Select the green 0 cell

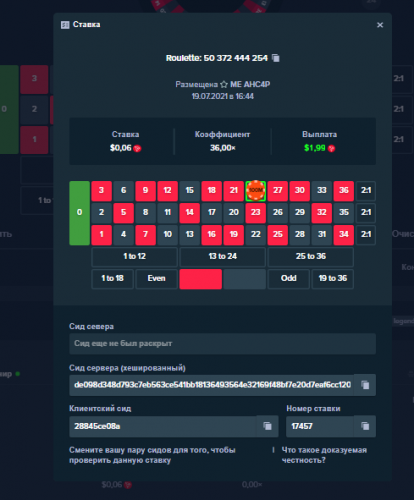point(79,213)
